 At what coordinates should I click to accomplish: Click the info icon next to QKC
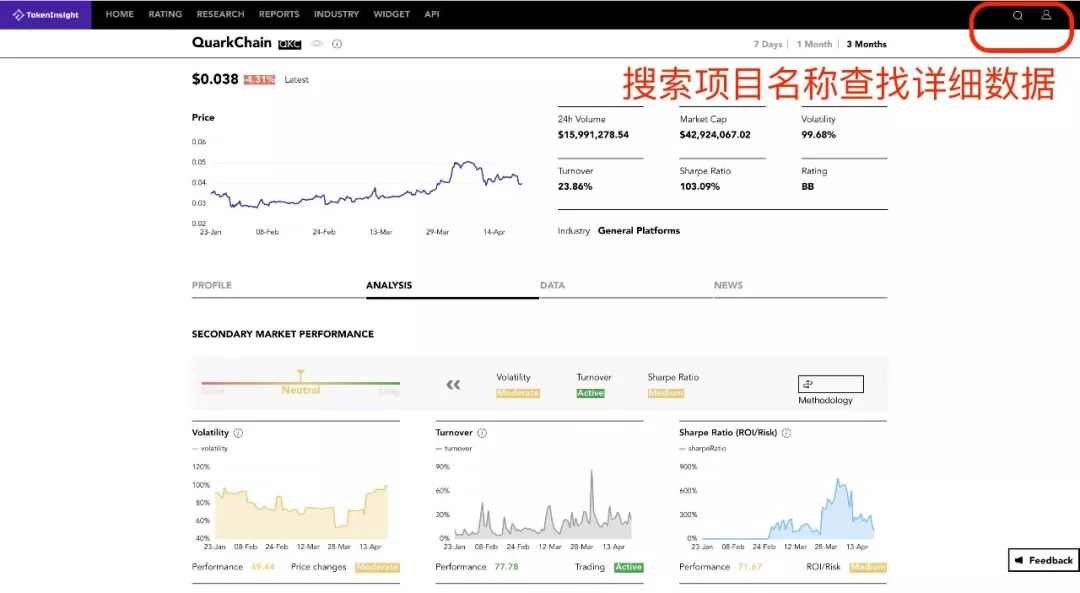click(x=337, y=43)
